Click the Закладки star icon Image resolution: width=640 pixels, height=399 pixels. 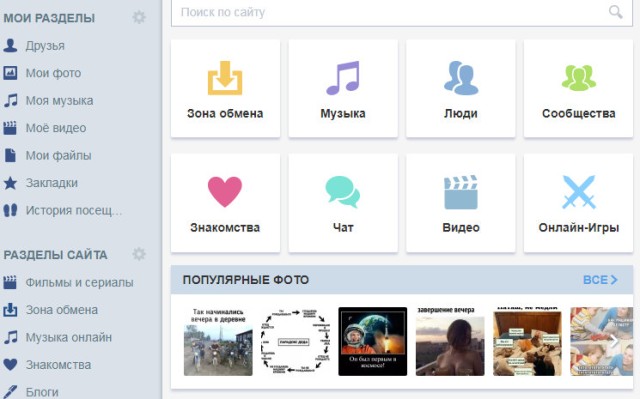10,183
